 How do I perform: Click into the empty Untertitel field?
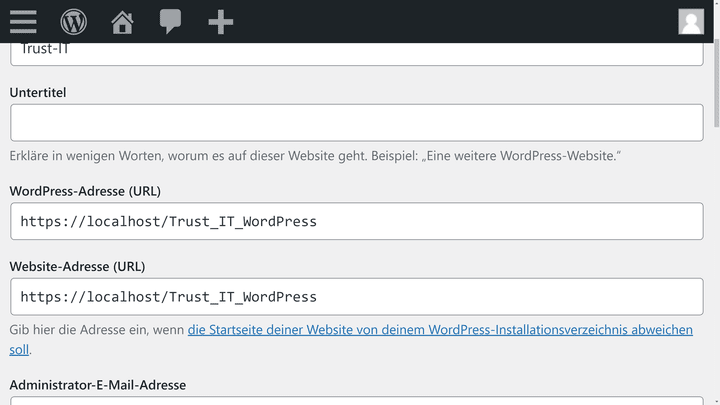click(x=357, y=123)
